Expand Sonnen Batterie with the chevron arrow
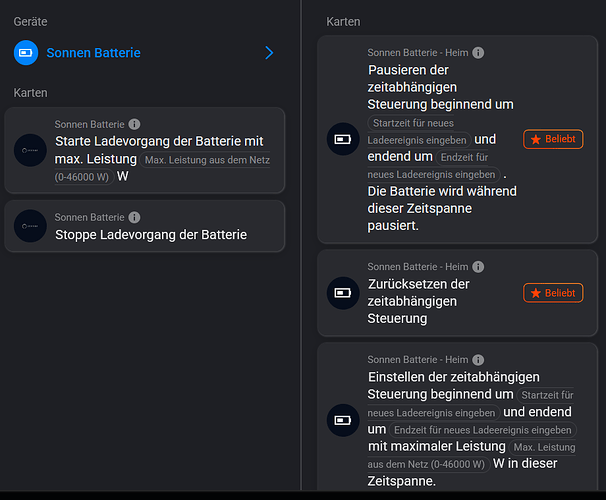The image size is (606, 500). point(269,53)
